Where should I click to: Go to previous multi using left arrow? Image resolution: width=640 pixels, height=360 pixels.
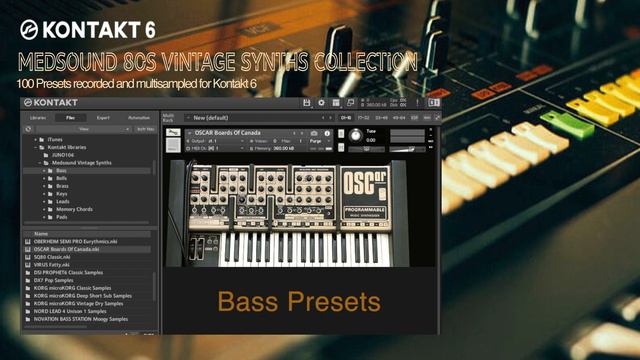click(323, 118)
